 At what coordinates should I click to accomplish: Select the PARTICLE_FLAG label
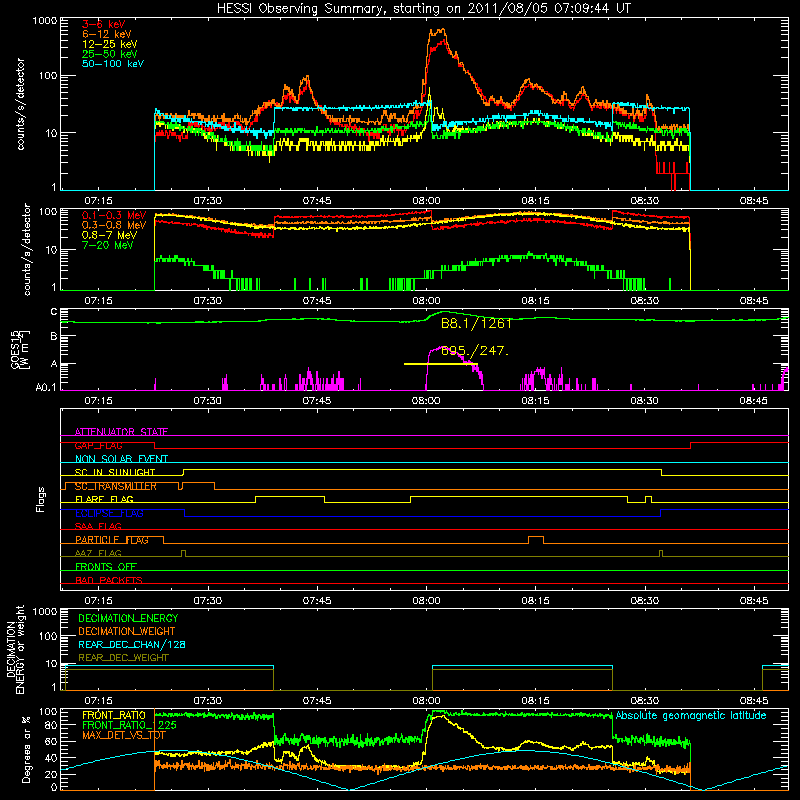[x=112, y=540]
